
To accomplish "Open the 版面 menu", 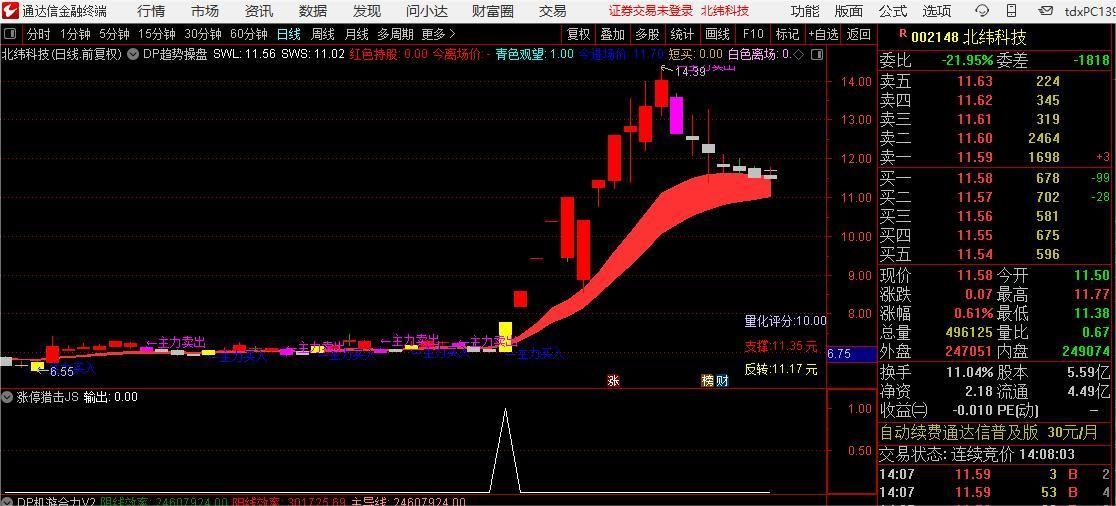I will tap(848, 11).
